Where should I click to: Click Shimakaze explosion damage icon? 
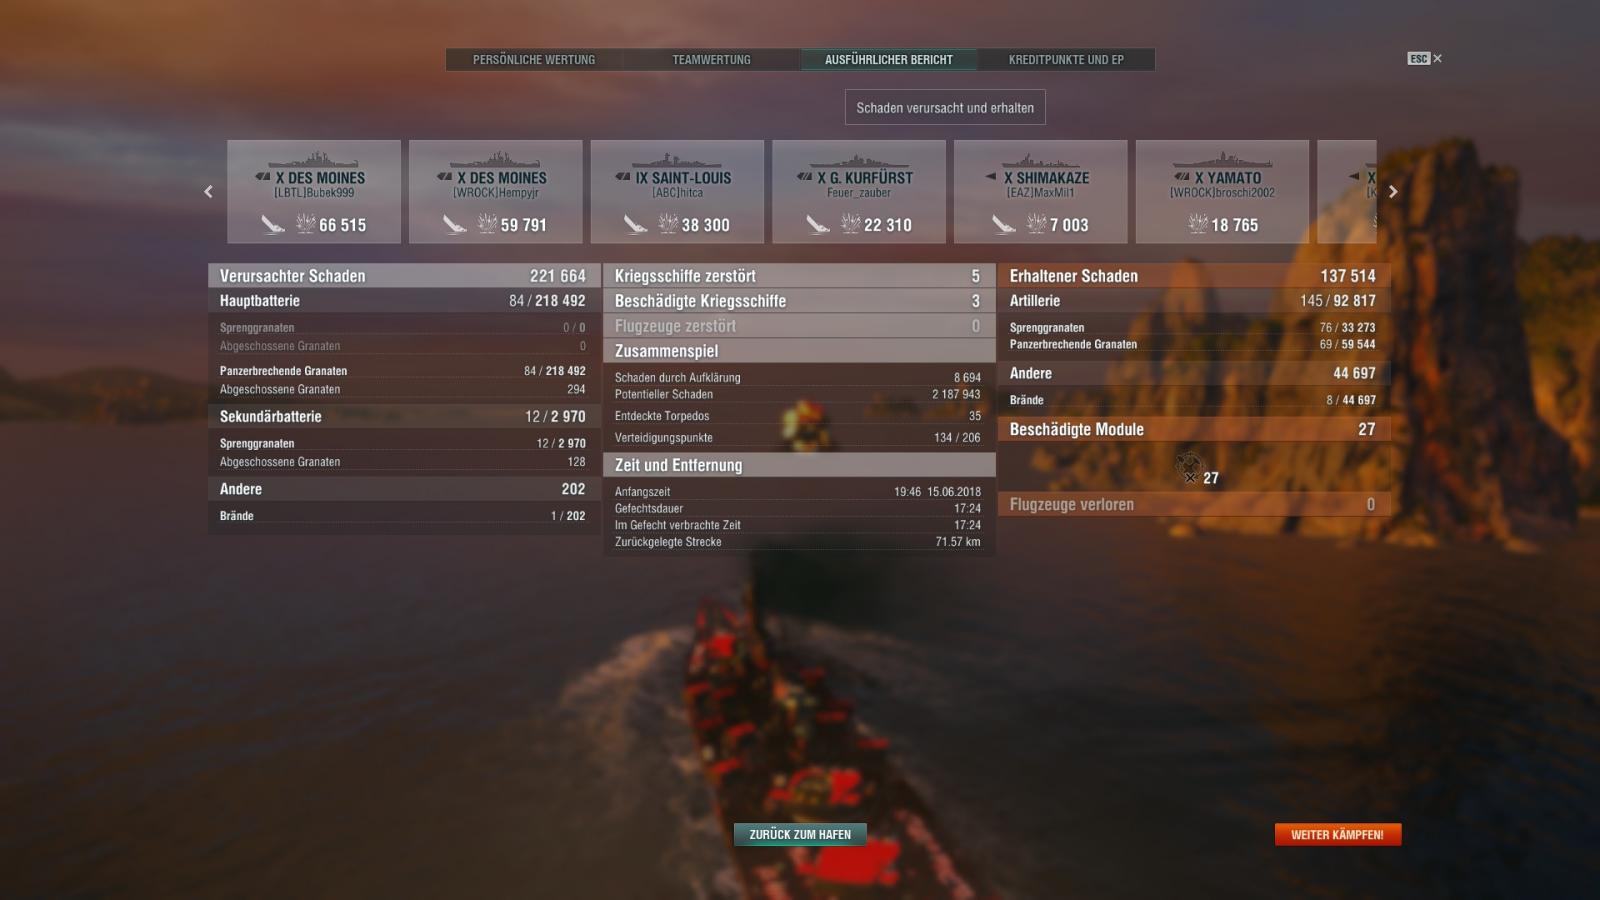pyautogui.click(x=1036, y=224)
